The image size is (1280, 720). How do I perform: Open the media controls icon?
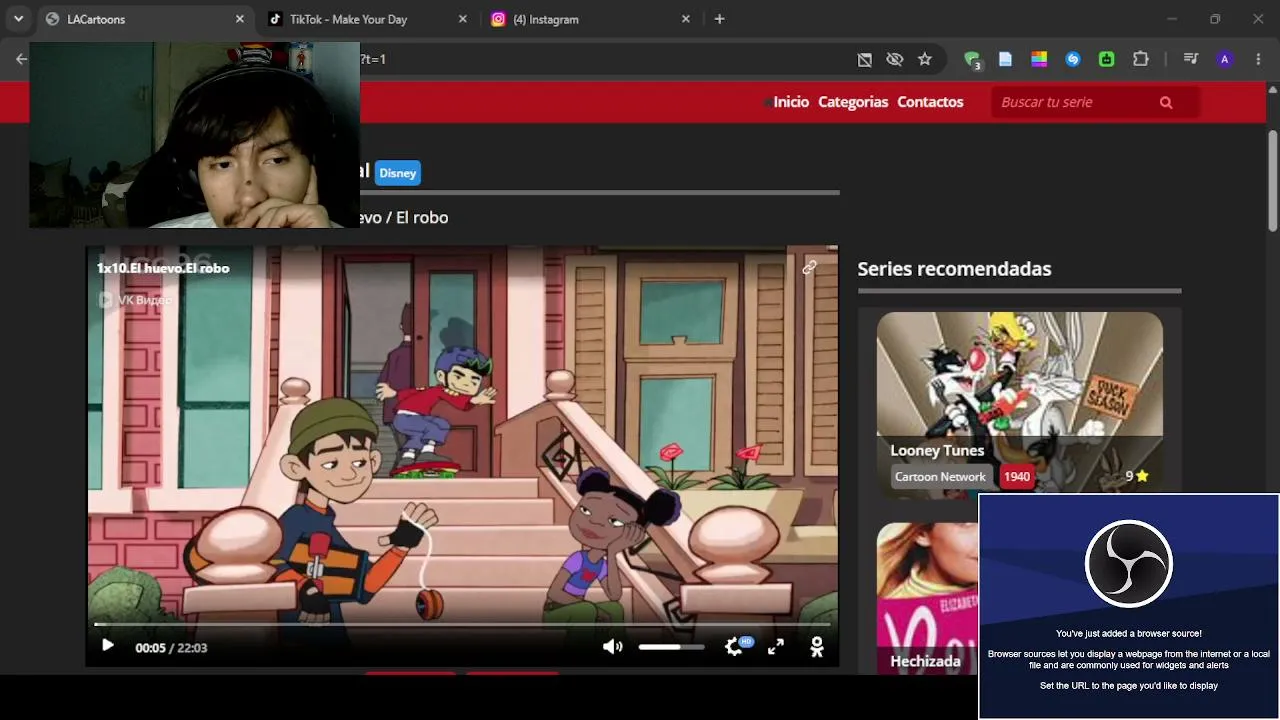(1191, 59)
